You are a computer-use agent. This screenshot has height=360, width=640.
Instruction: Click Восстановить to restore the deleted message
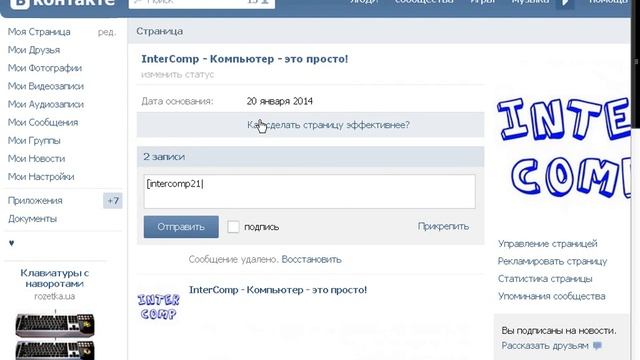[x=311, y=260]
